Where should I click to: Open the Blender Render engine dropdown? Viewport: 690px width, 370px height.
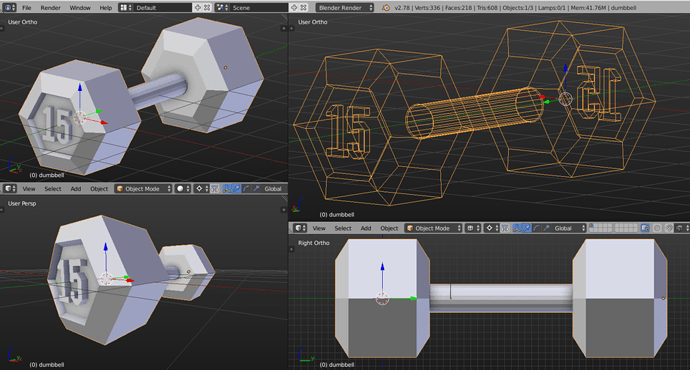point(345,7)
